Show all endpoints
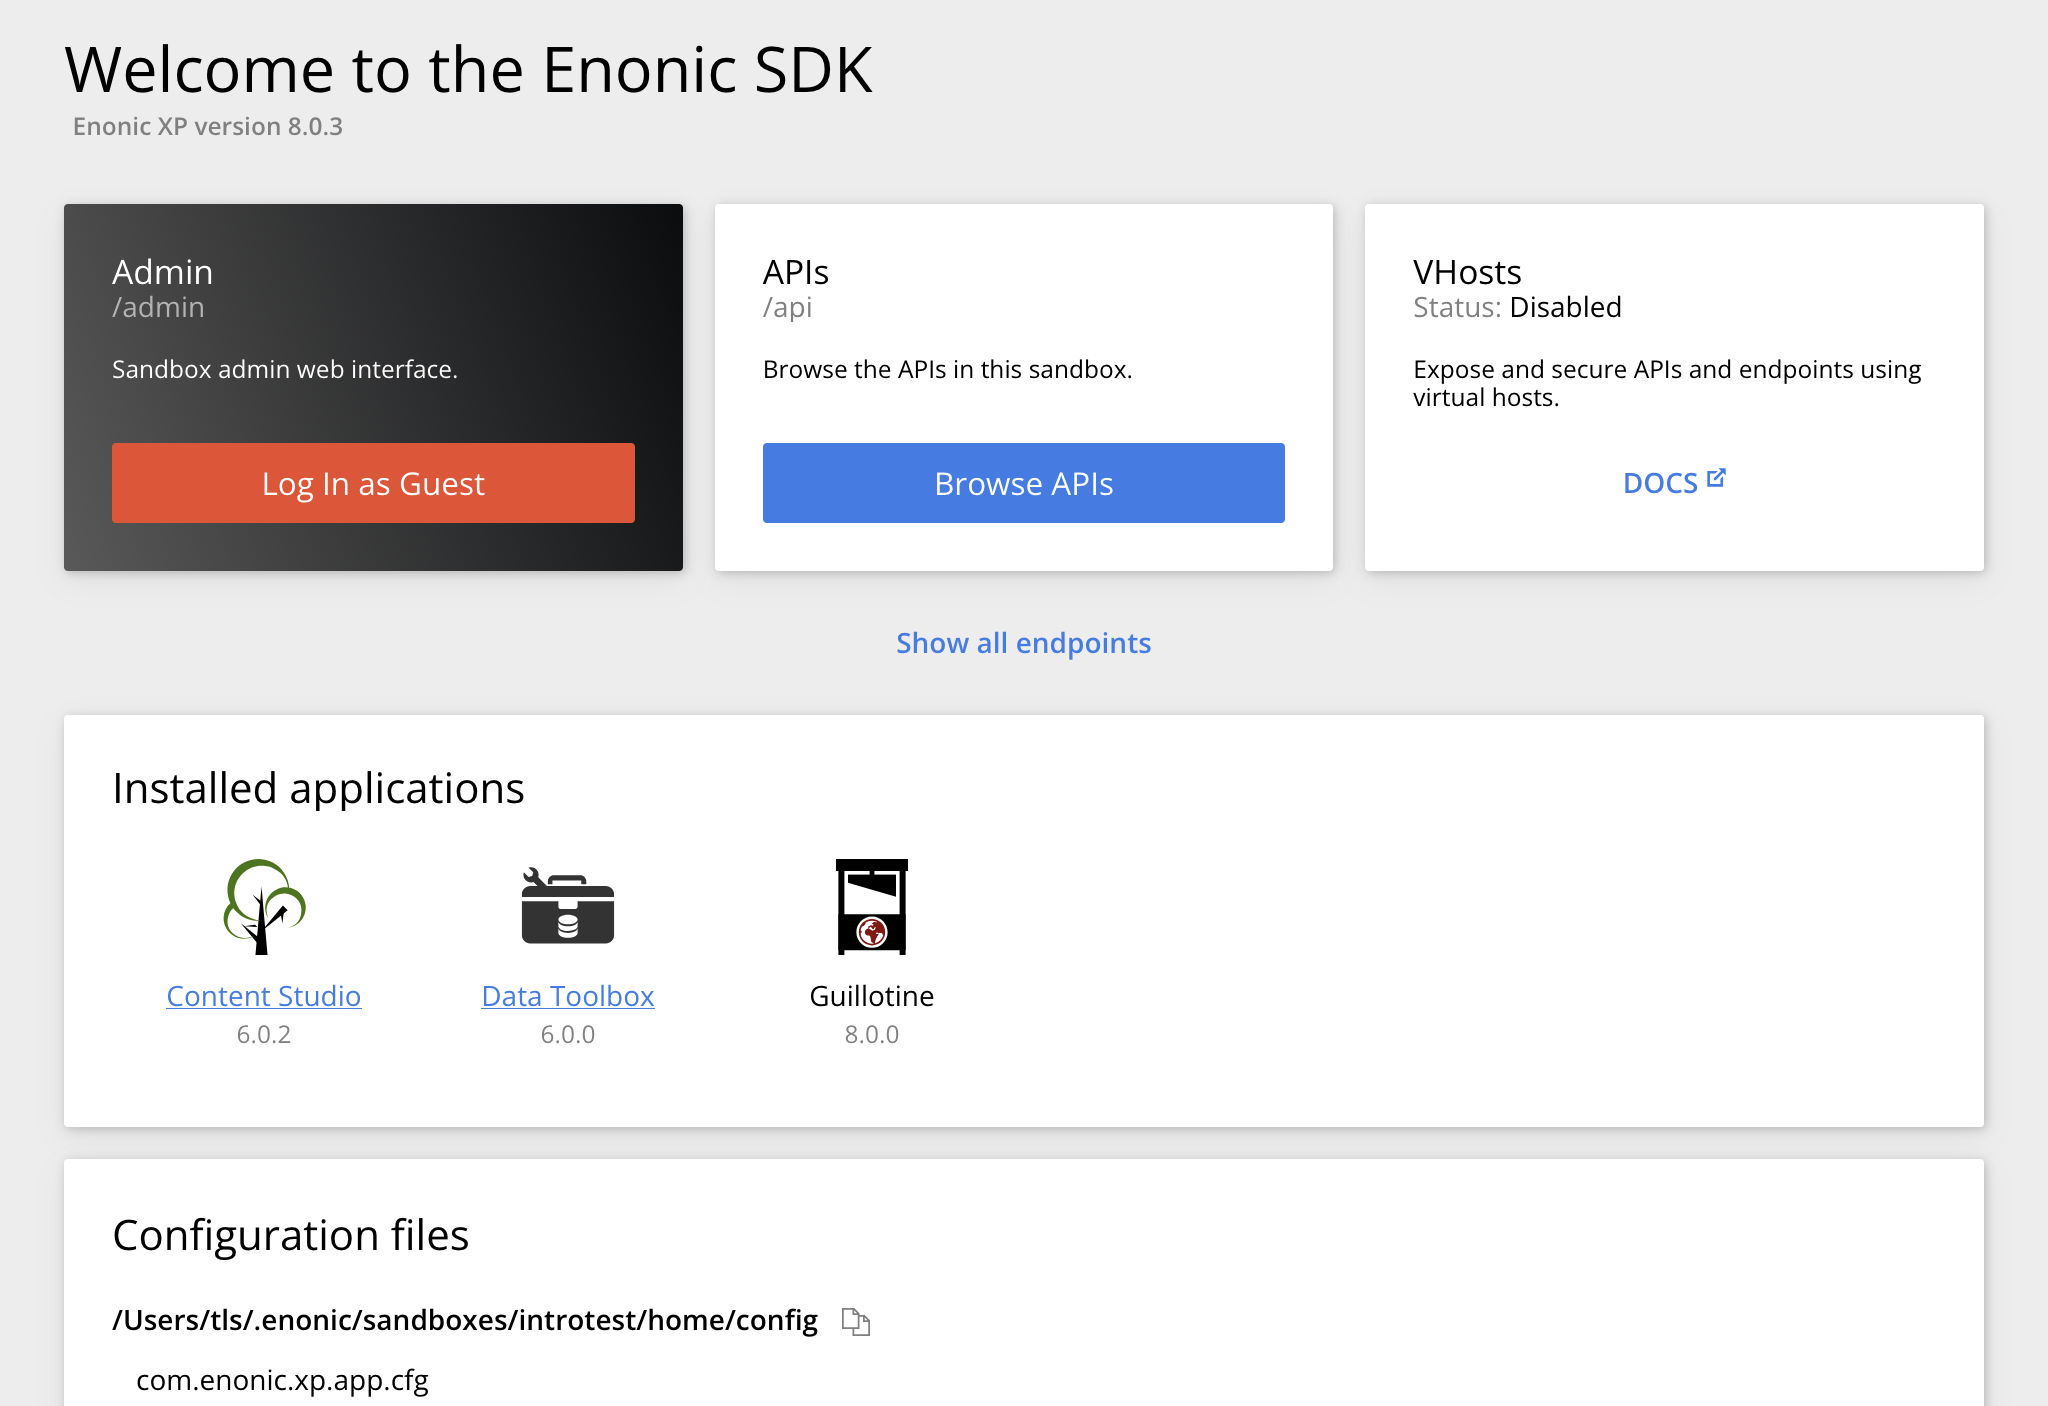 tap(1024, 643)
